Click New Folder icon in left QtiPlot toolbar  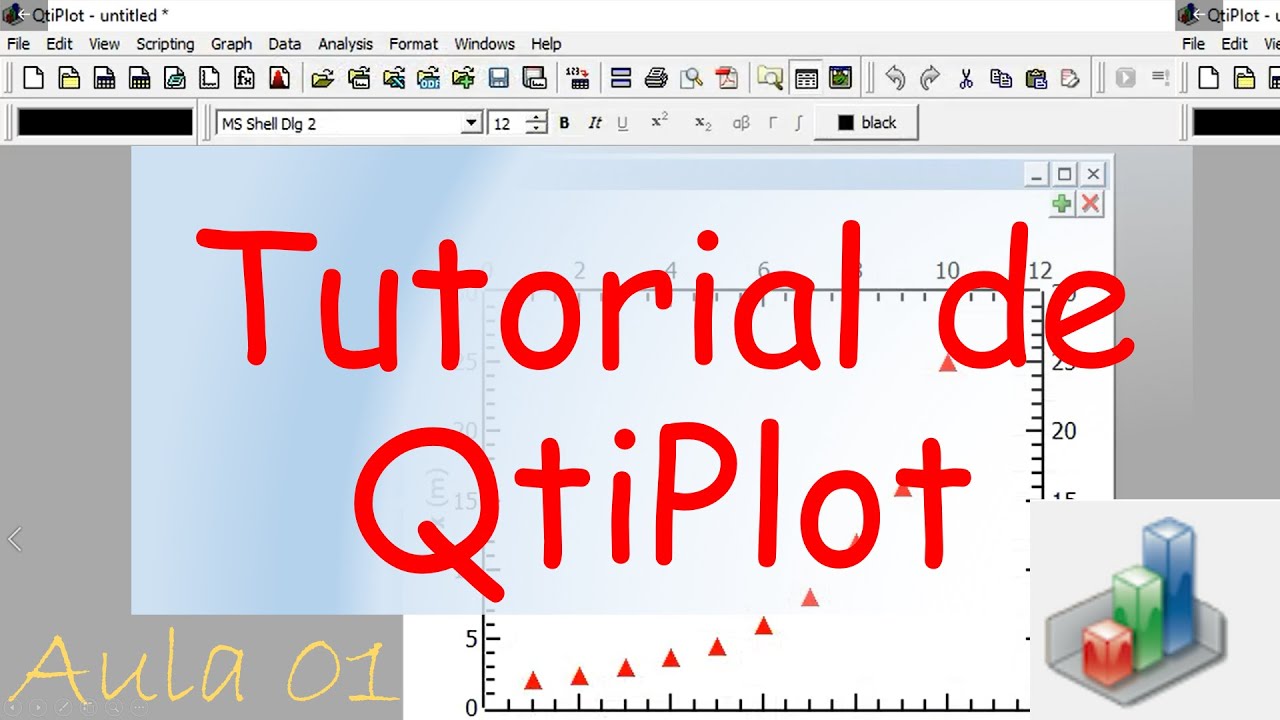click(69, 78)
